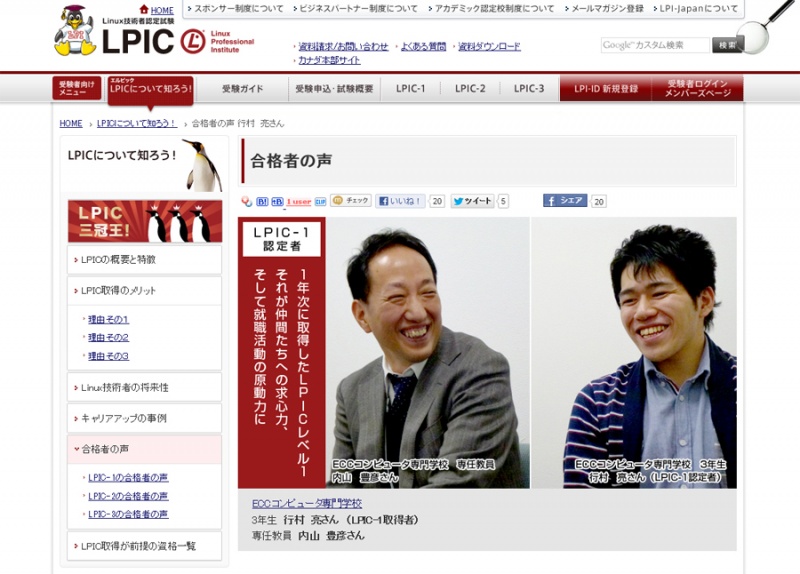
Task: Click the mixi チェック button
Action: coord(351,201)
